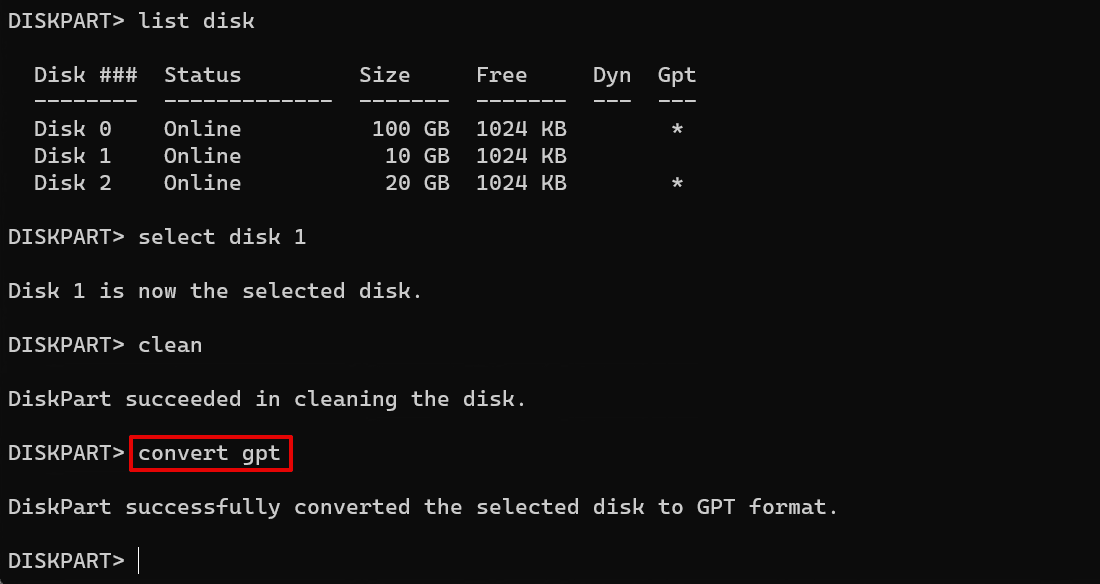Click the 20 GB size value
Screen dimensions: 1100x584
(x=417, y=183)
